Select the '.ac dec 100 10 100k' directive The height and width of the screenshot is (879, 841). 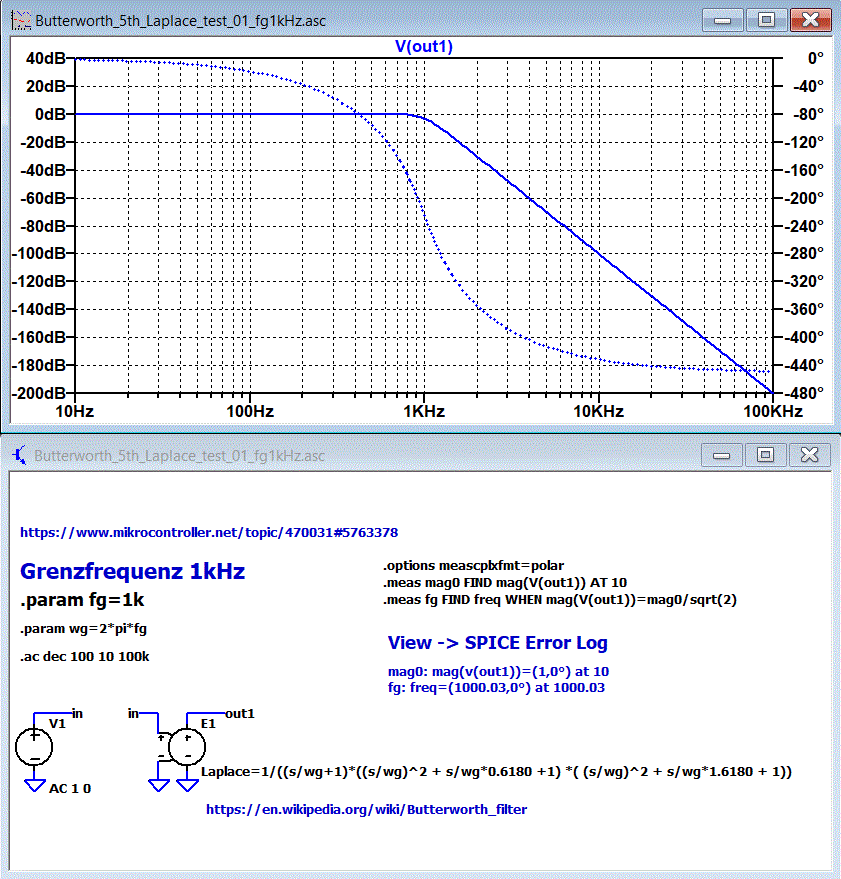tap(85, 656)
